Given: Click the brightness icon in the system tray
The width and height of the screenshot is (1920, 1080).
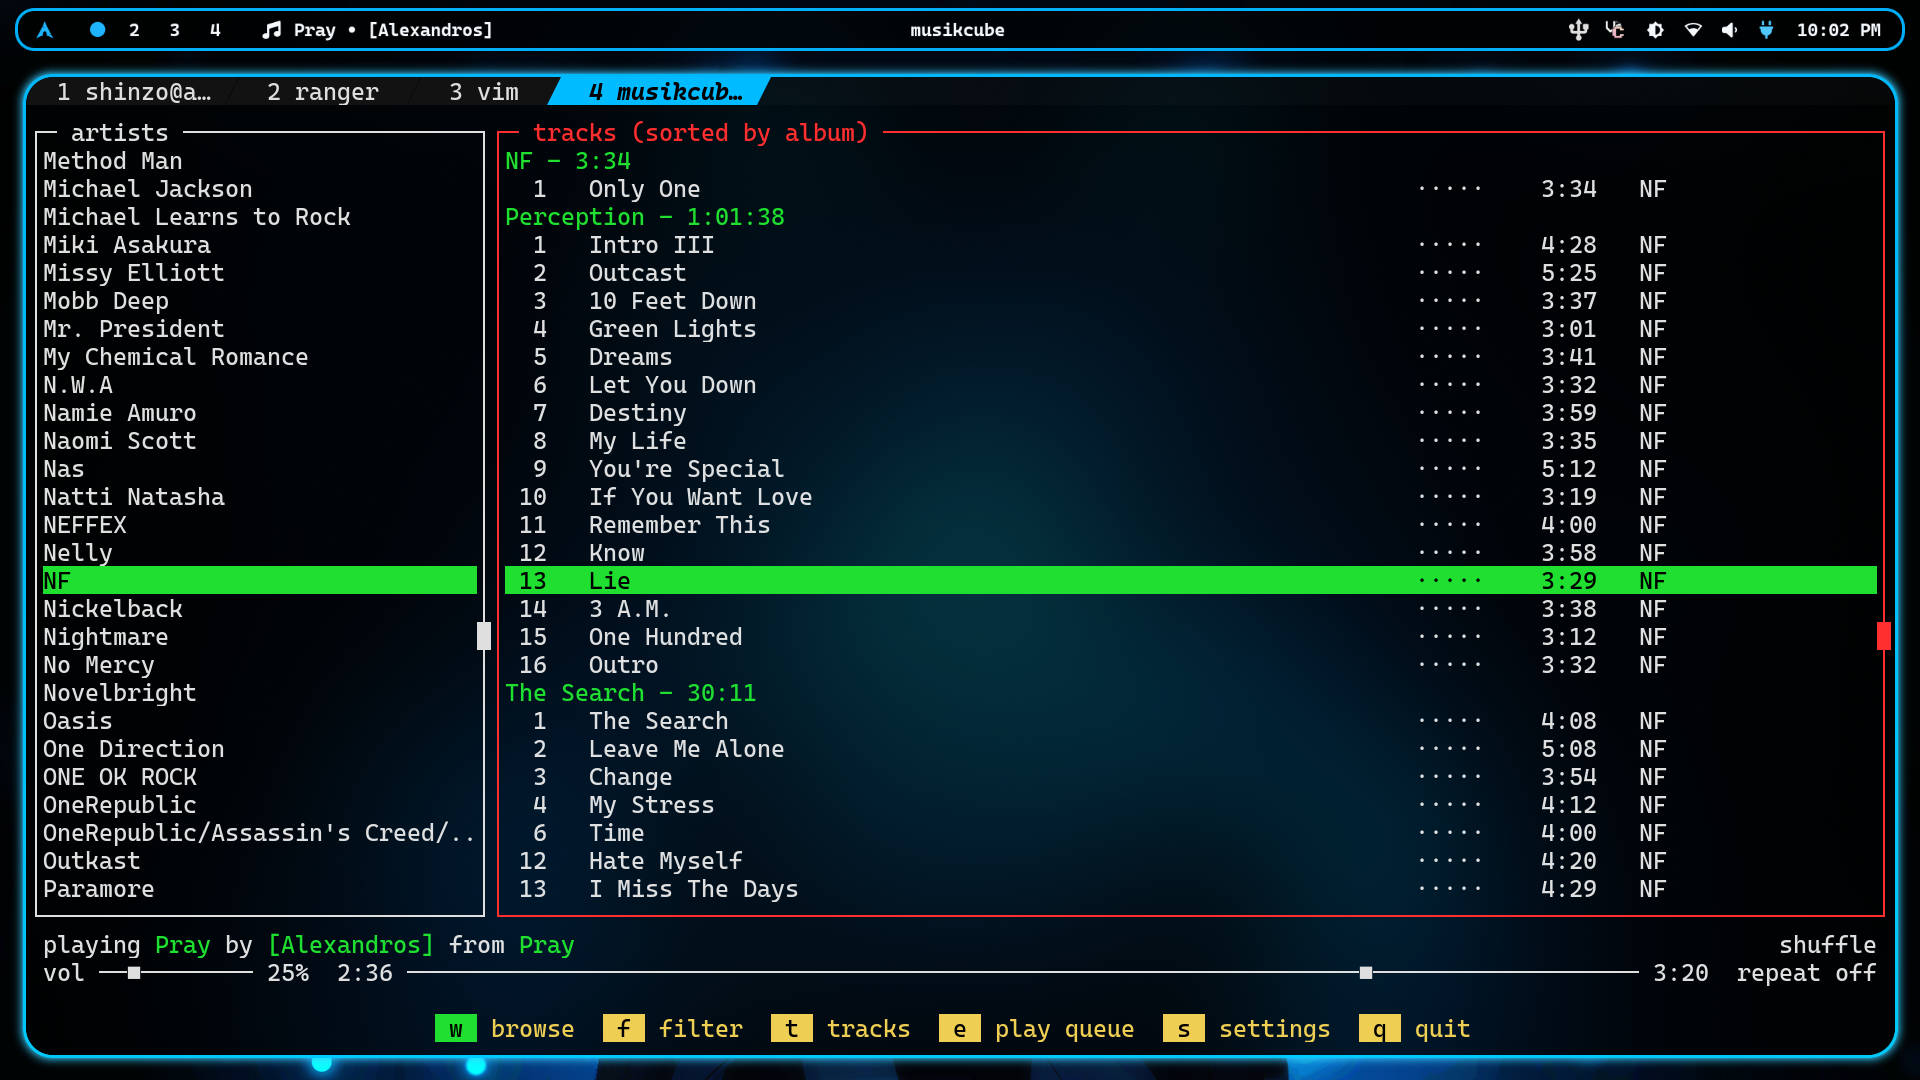Looking at the screenshot, I should click(1655, 30).
